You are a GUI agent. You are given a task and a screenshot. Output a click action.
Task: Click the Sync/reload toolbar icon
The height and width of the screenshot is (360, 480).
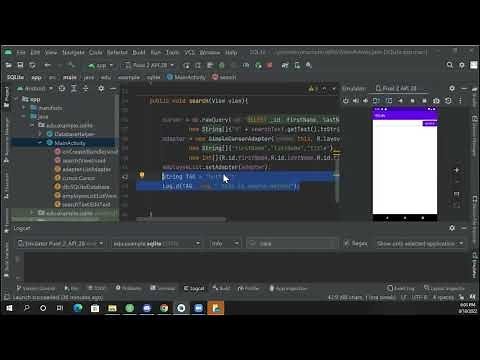pos(32,65)
